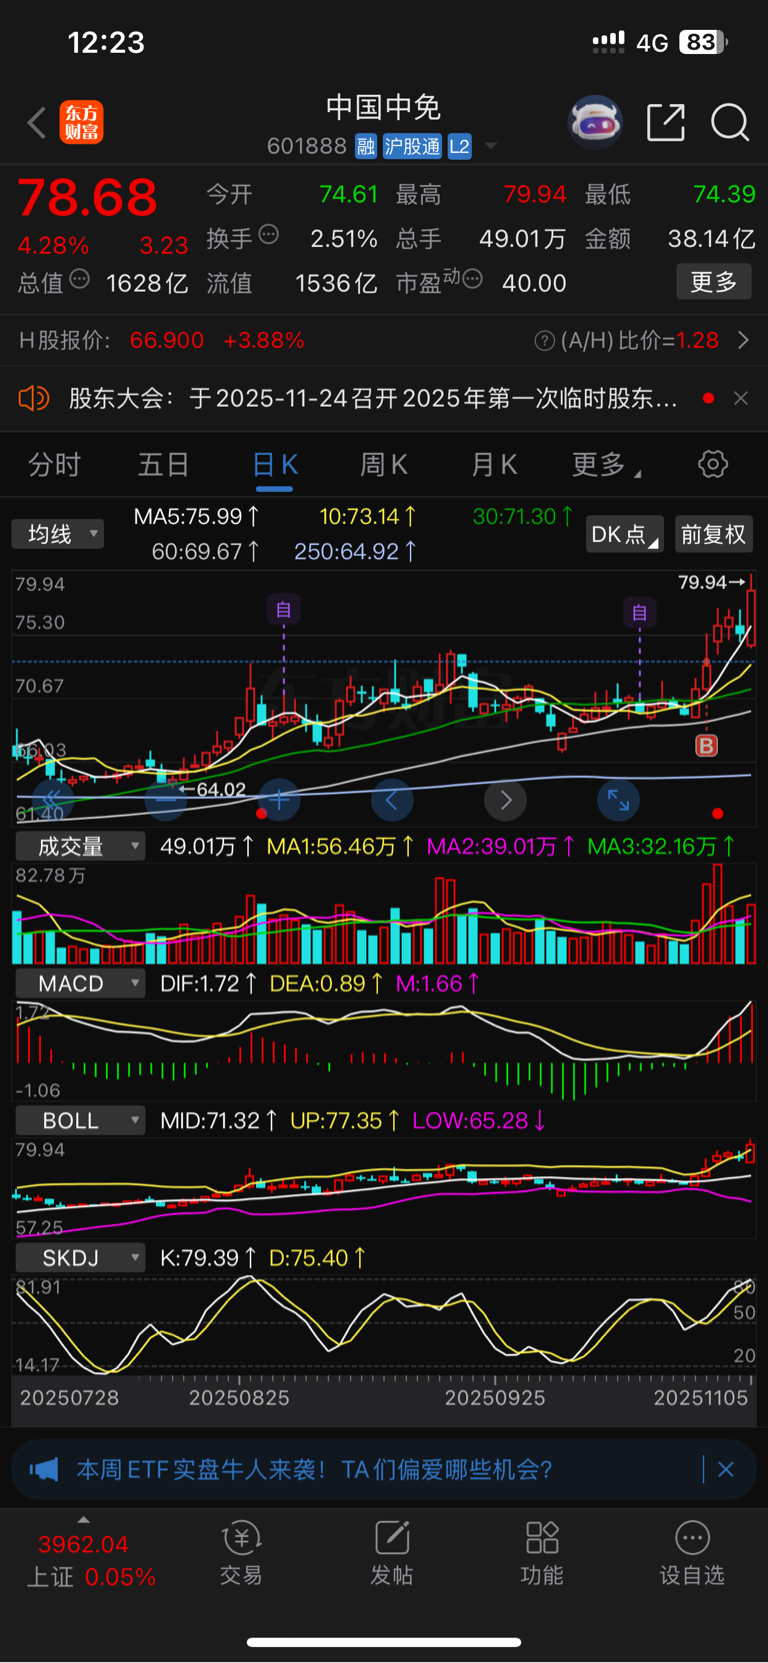Open the 发帖 post button

tap(392, 1554)
